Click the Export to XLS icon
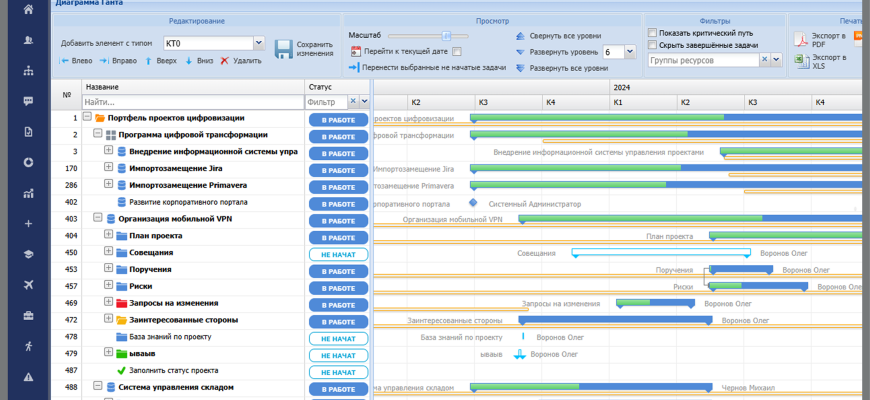 [x=802, y=62]
